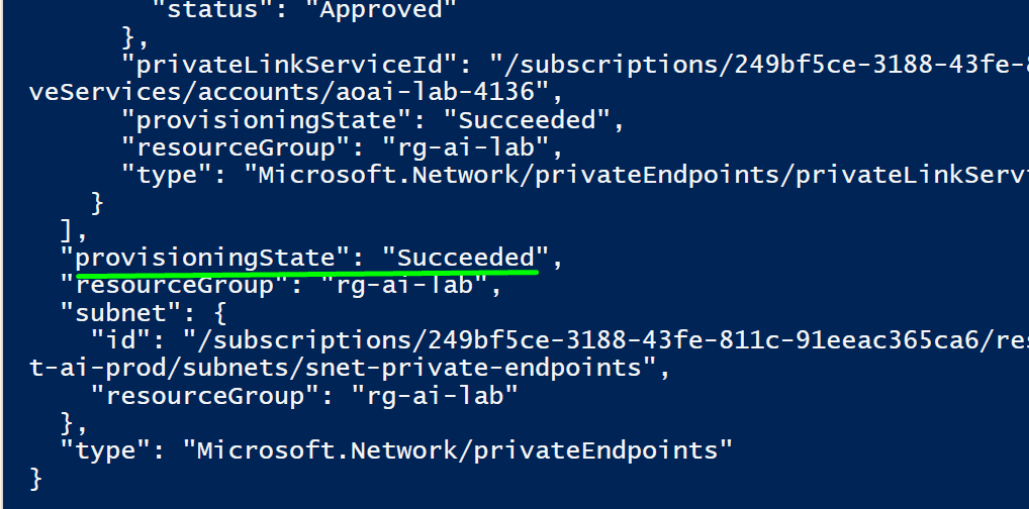Click the resourceGroup line inside subnet block
Image resolution: width=1029 pixels, height=509 pixels.
304,396
